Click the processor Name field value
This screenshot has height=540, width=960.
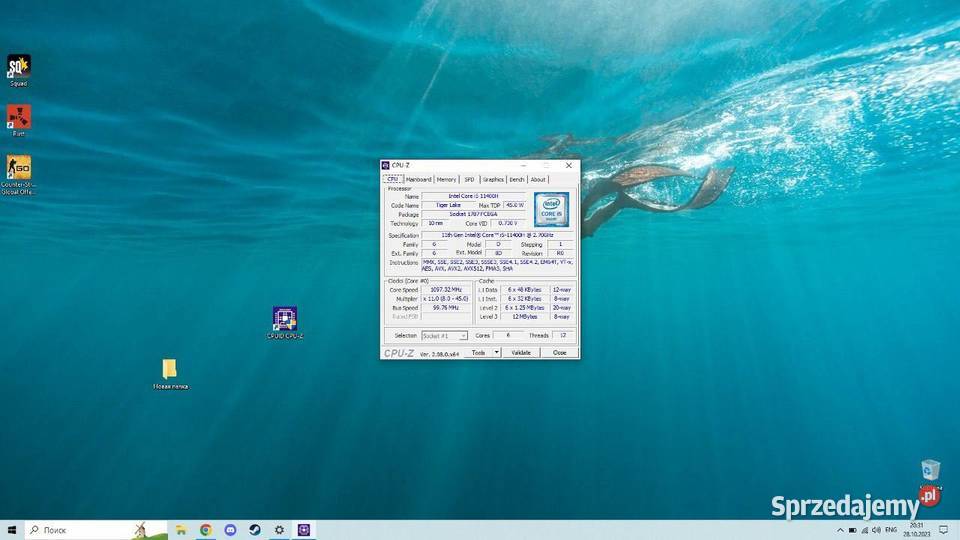pos(473,196)
